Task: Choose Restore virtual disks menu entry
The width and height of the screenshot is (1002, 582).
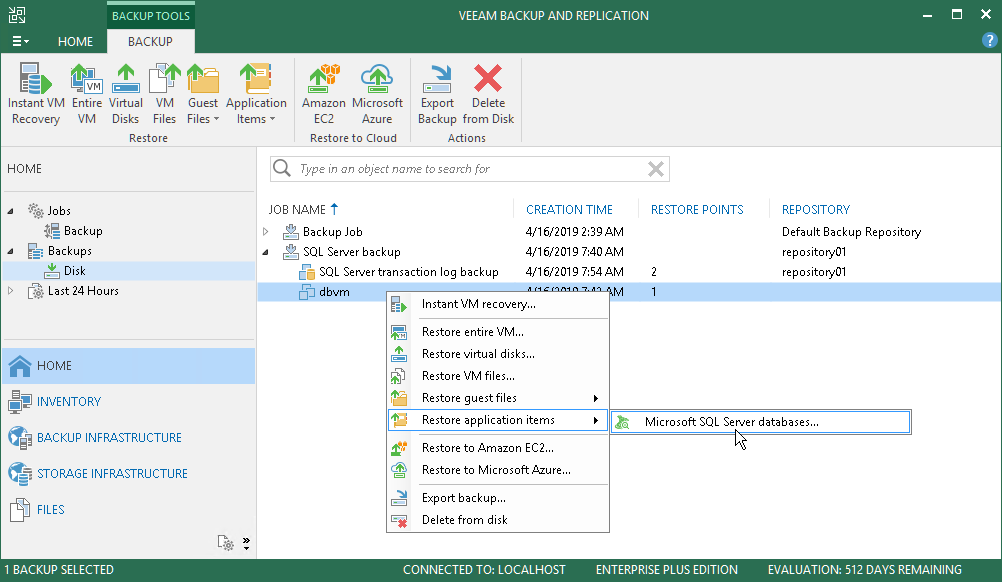Action: (498, 354)
